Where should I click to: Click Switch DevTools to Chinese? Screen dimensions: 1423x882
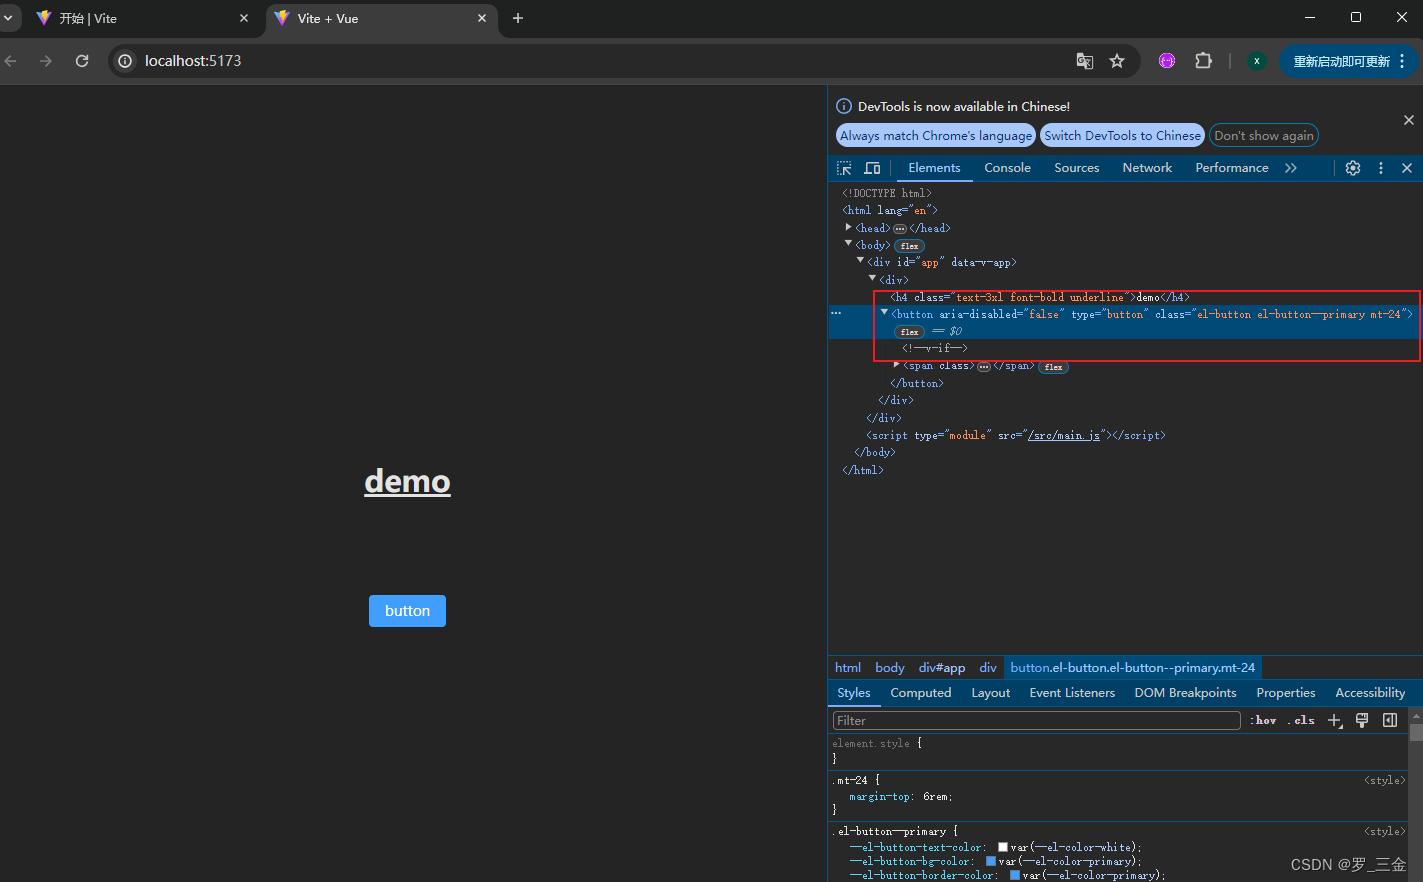coord(1122,135)
